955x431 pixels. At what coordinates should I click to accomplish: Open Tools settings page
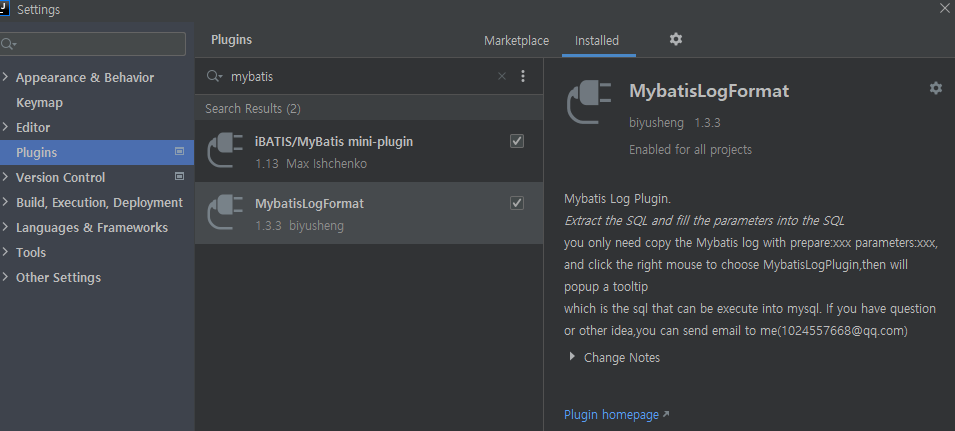coord(30,252)
